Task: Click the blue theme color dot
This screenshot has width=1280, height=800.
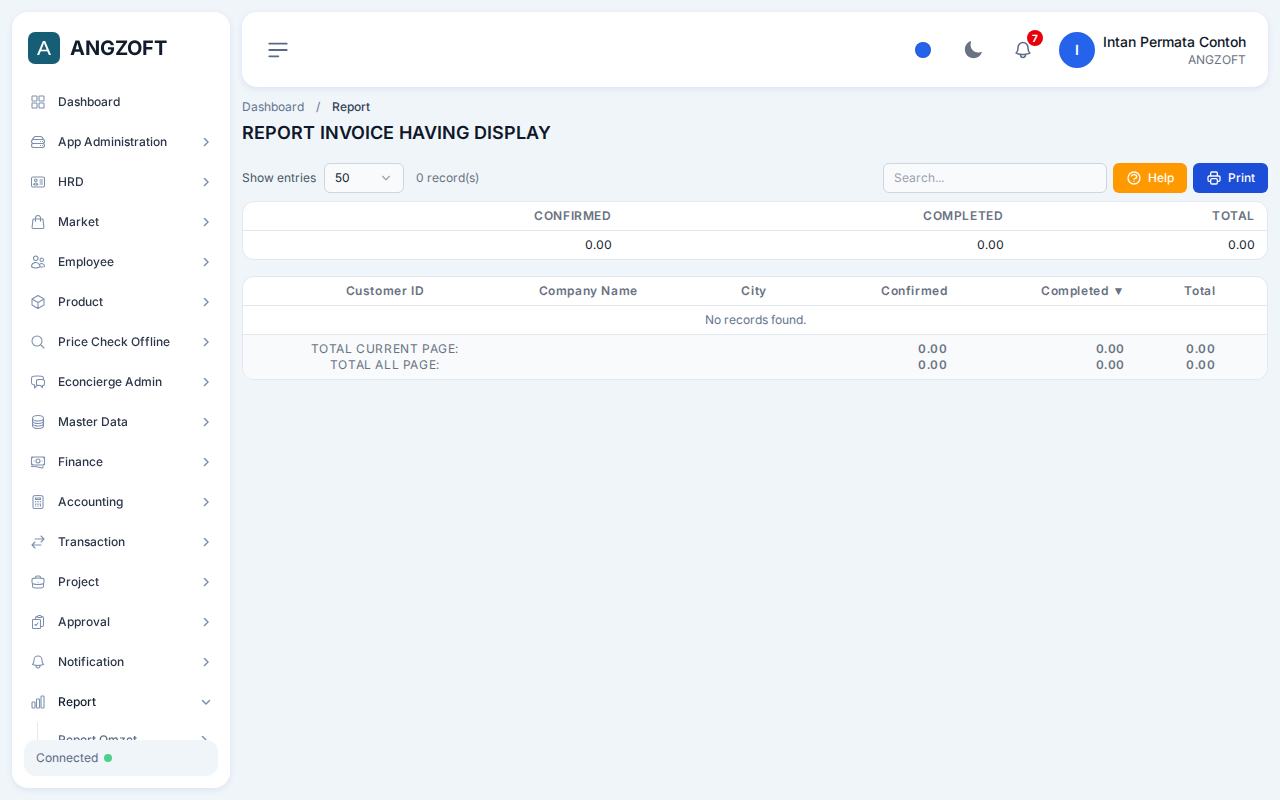Action: click(923, 50)
